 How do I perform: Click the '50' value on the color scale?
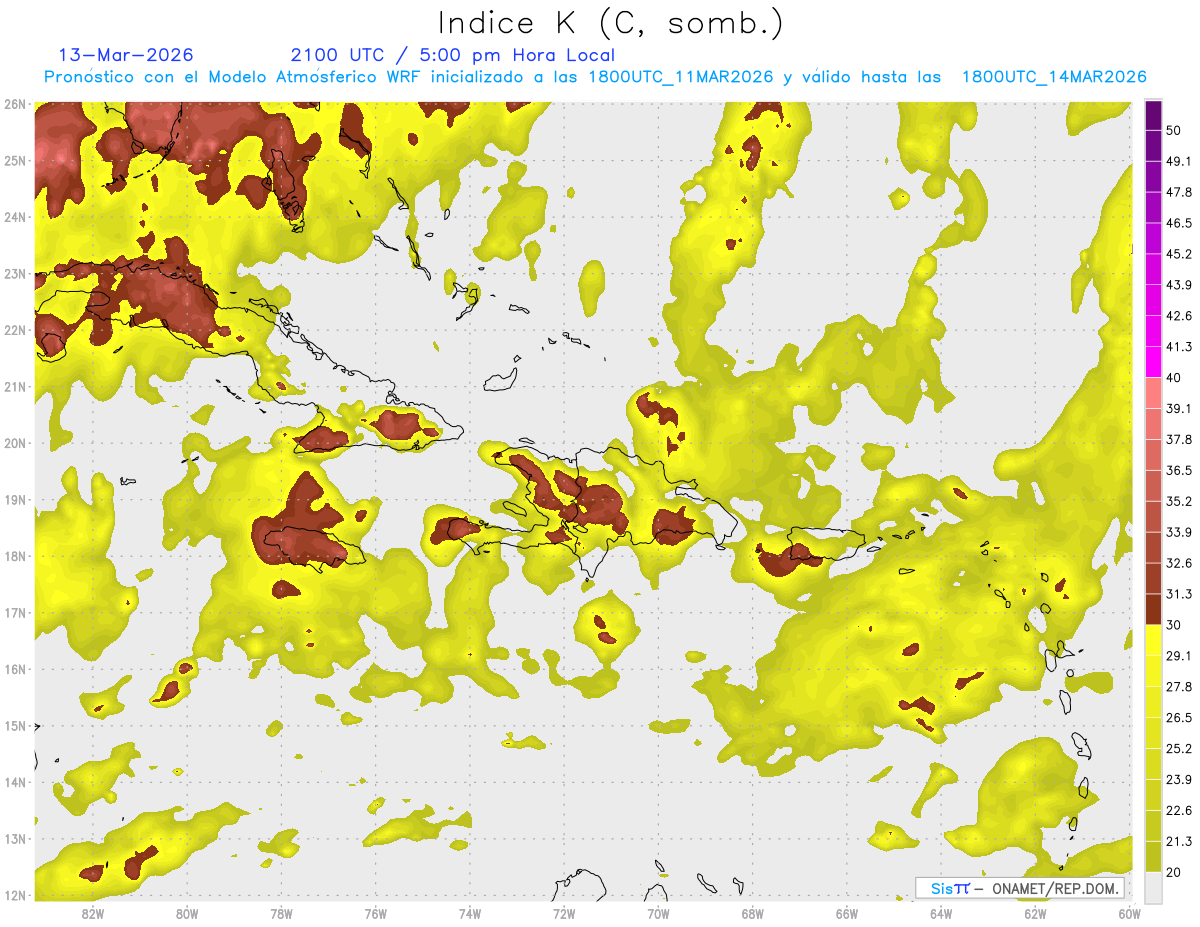pyautogui.click(x=1175, y=130)
